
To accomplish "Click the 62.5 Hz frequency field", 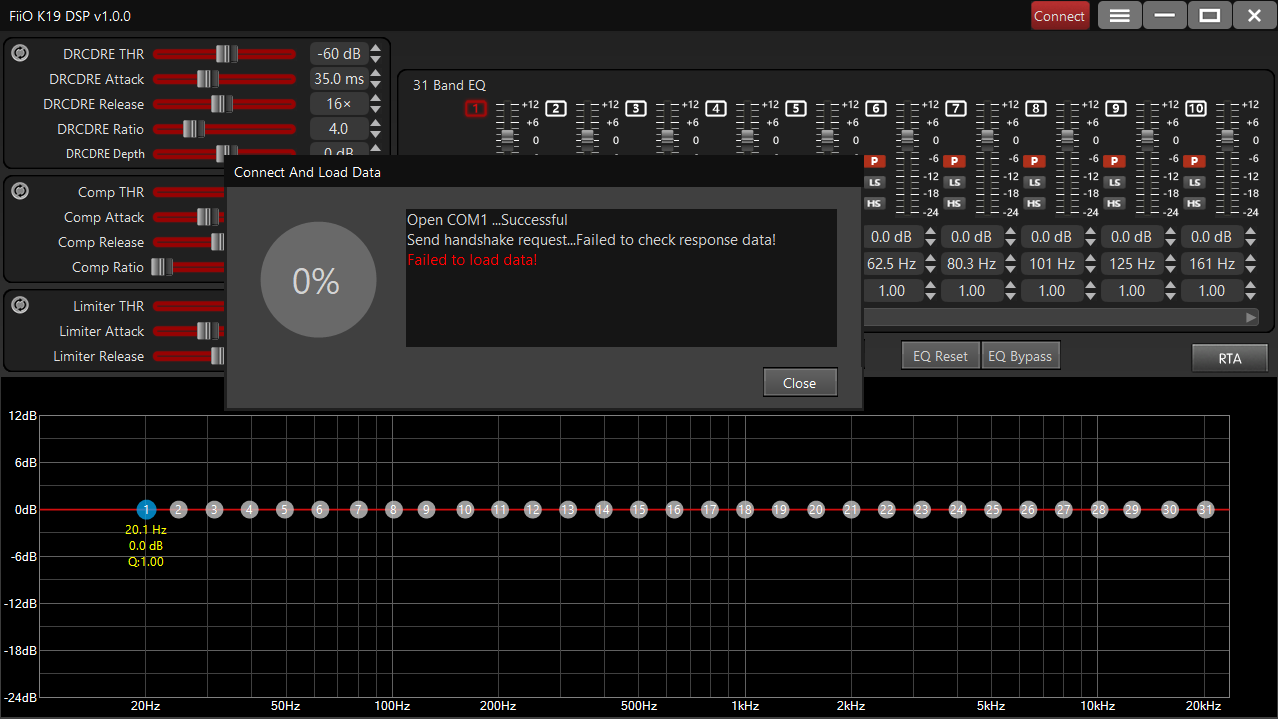I will [892, 264].
